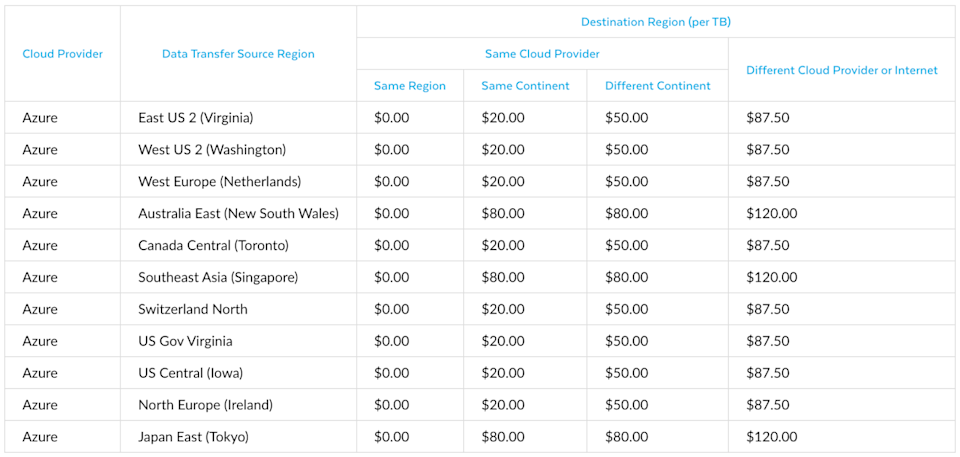Select the Japan East (Tokyo) cell

point(193,437)
